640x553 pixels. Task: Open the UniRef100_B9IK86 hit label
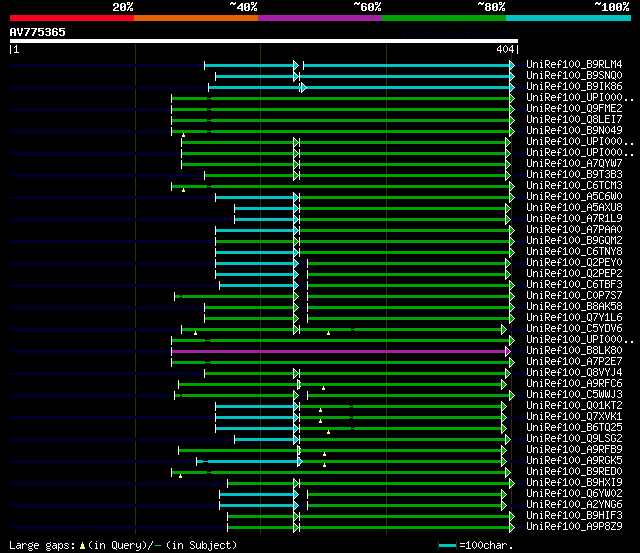pyautogui.click(x=574, y=87)
